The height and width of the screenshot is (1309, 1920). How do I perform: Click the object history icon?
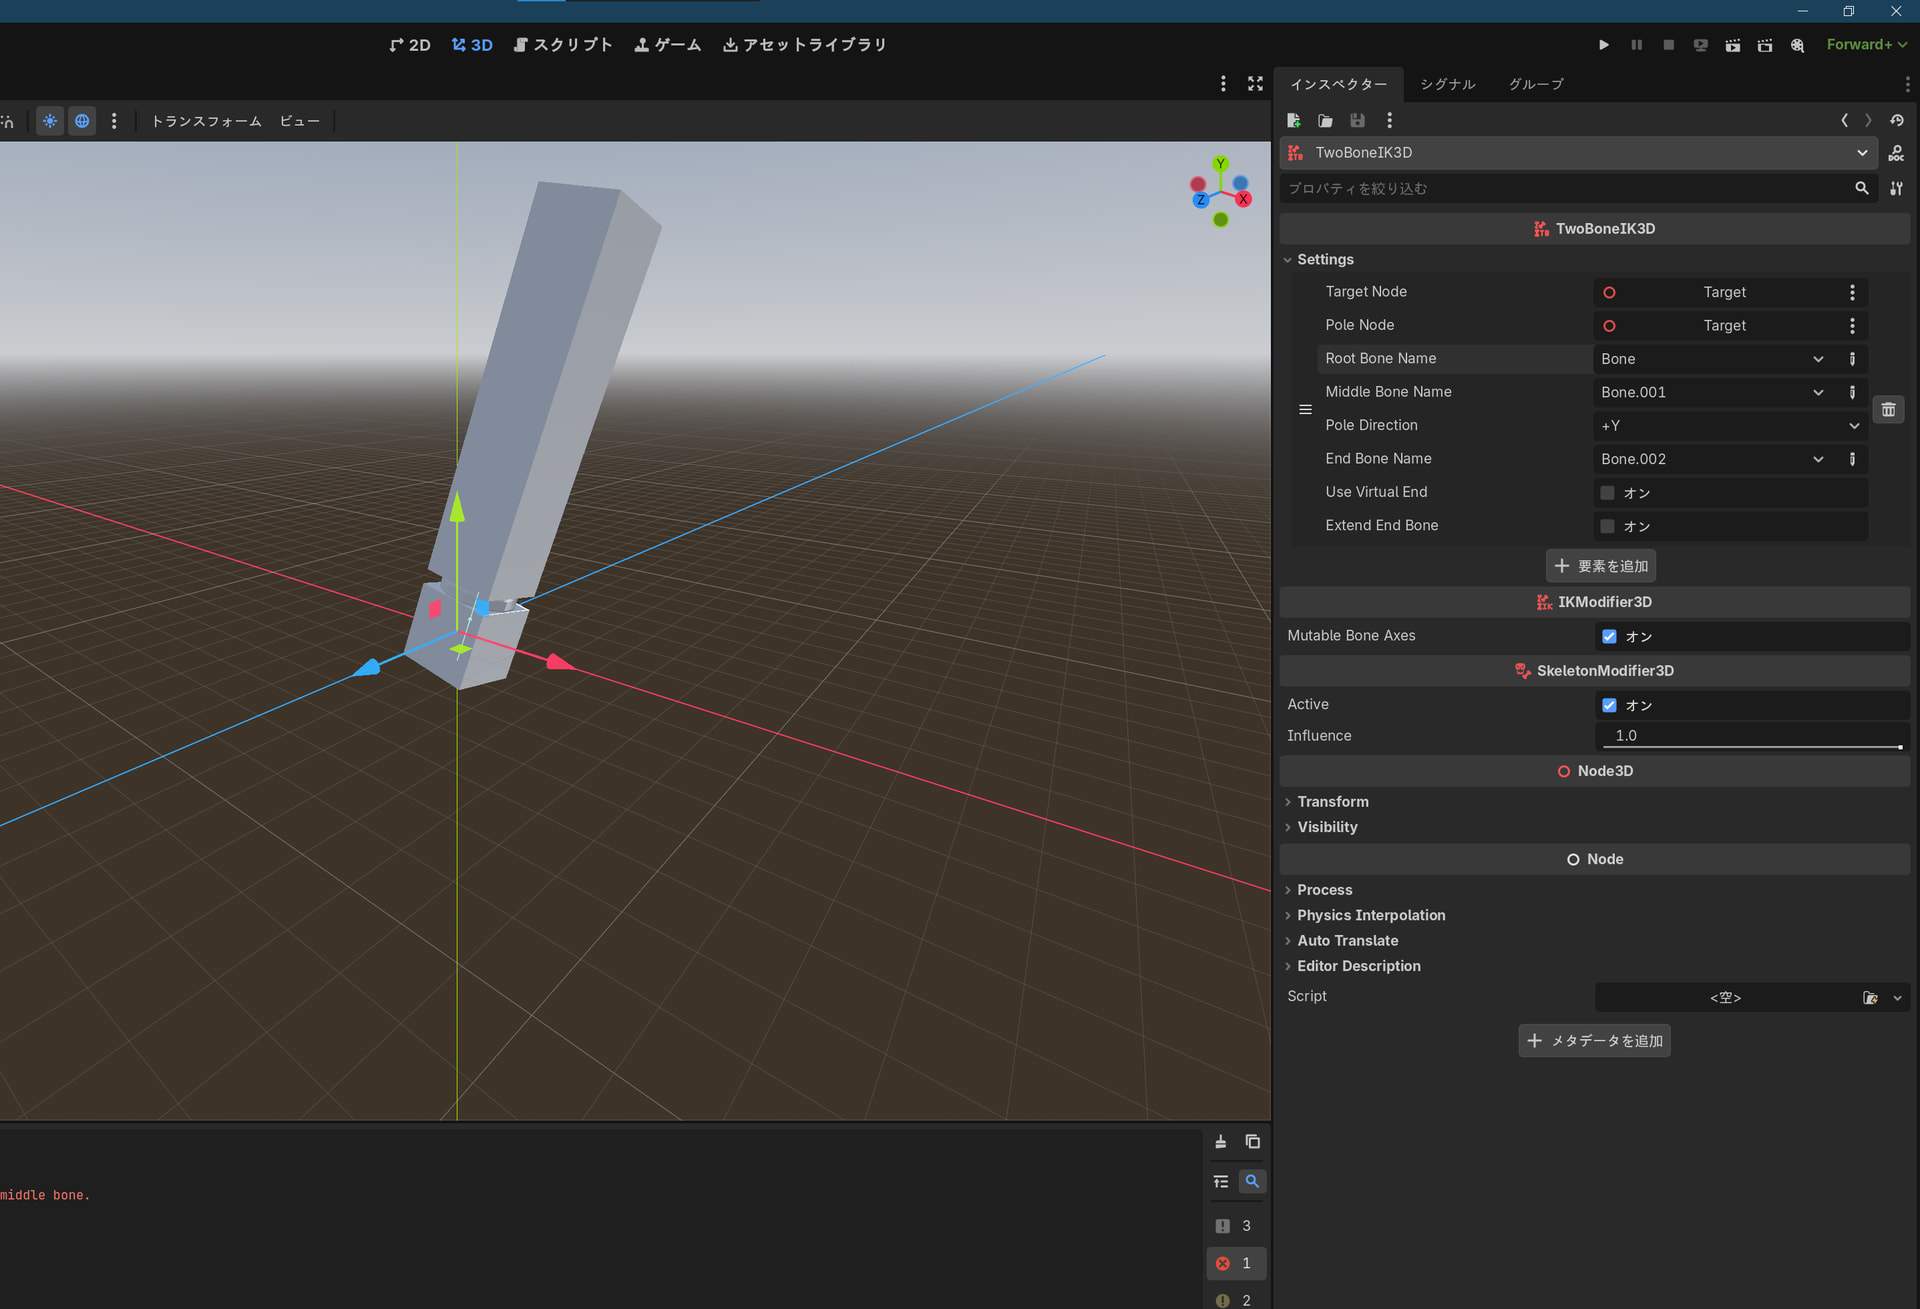[1896, 120]
